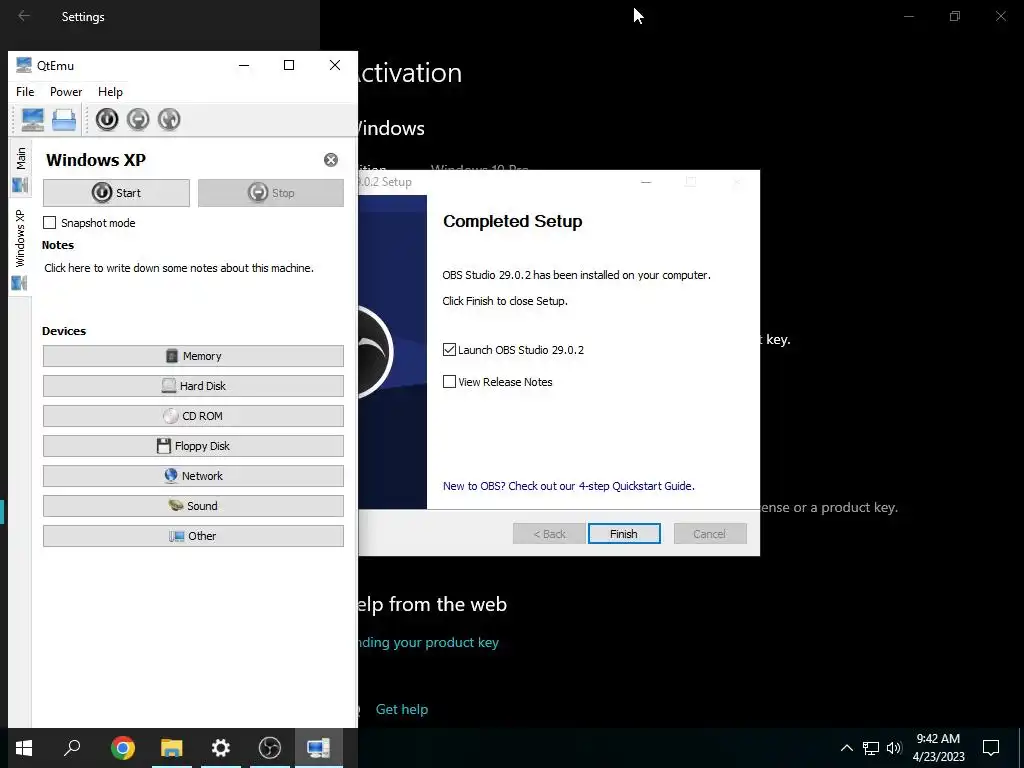Close the QtEmu window
This screenshot has height=768, width=1024.
[x=335, y=65]
